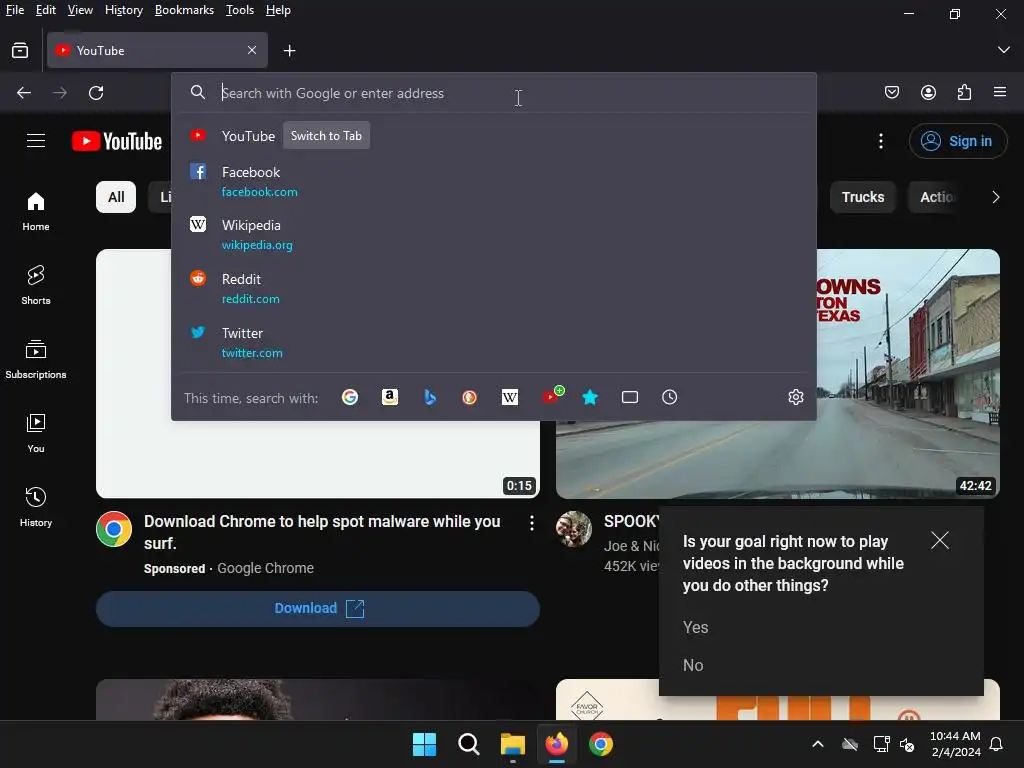Open Subscriptions in the YouTube sidebar

pos(36,359)
